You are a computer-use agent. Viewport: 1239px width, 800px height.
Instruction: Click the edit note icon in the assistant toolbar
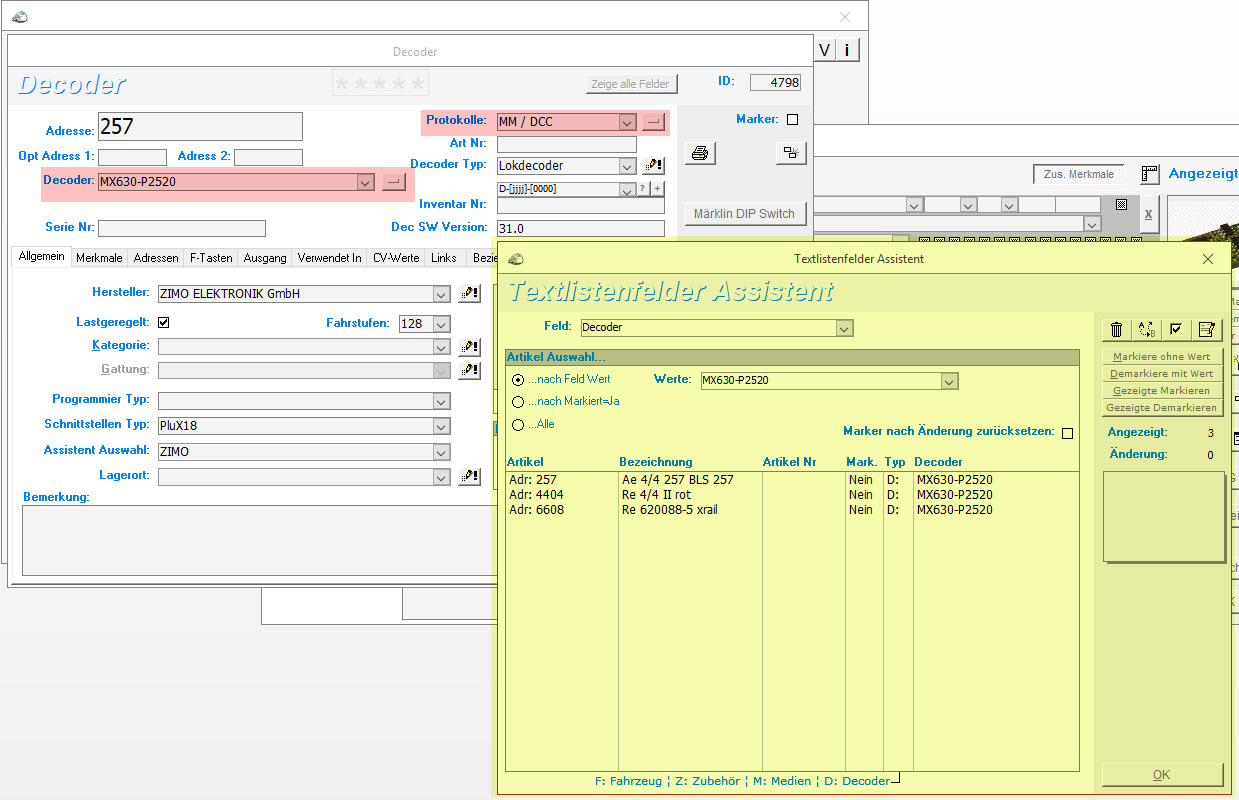pyautogui.click(x=1206, y=329)
